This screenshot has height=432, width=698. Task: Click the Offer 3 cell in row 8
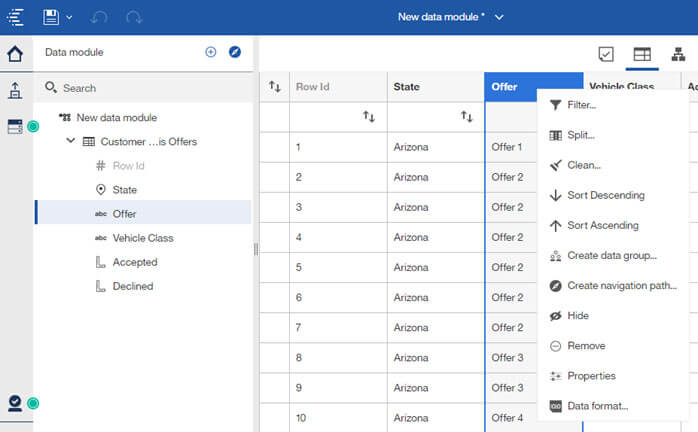(511, 358)
